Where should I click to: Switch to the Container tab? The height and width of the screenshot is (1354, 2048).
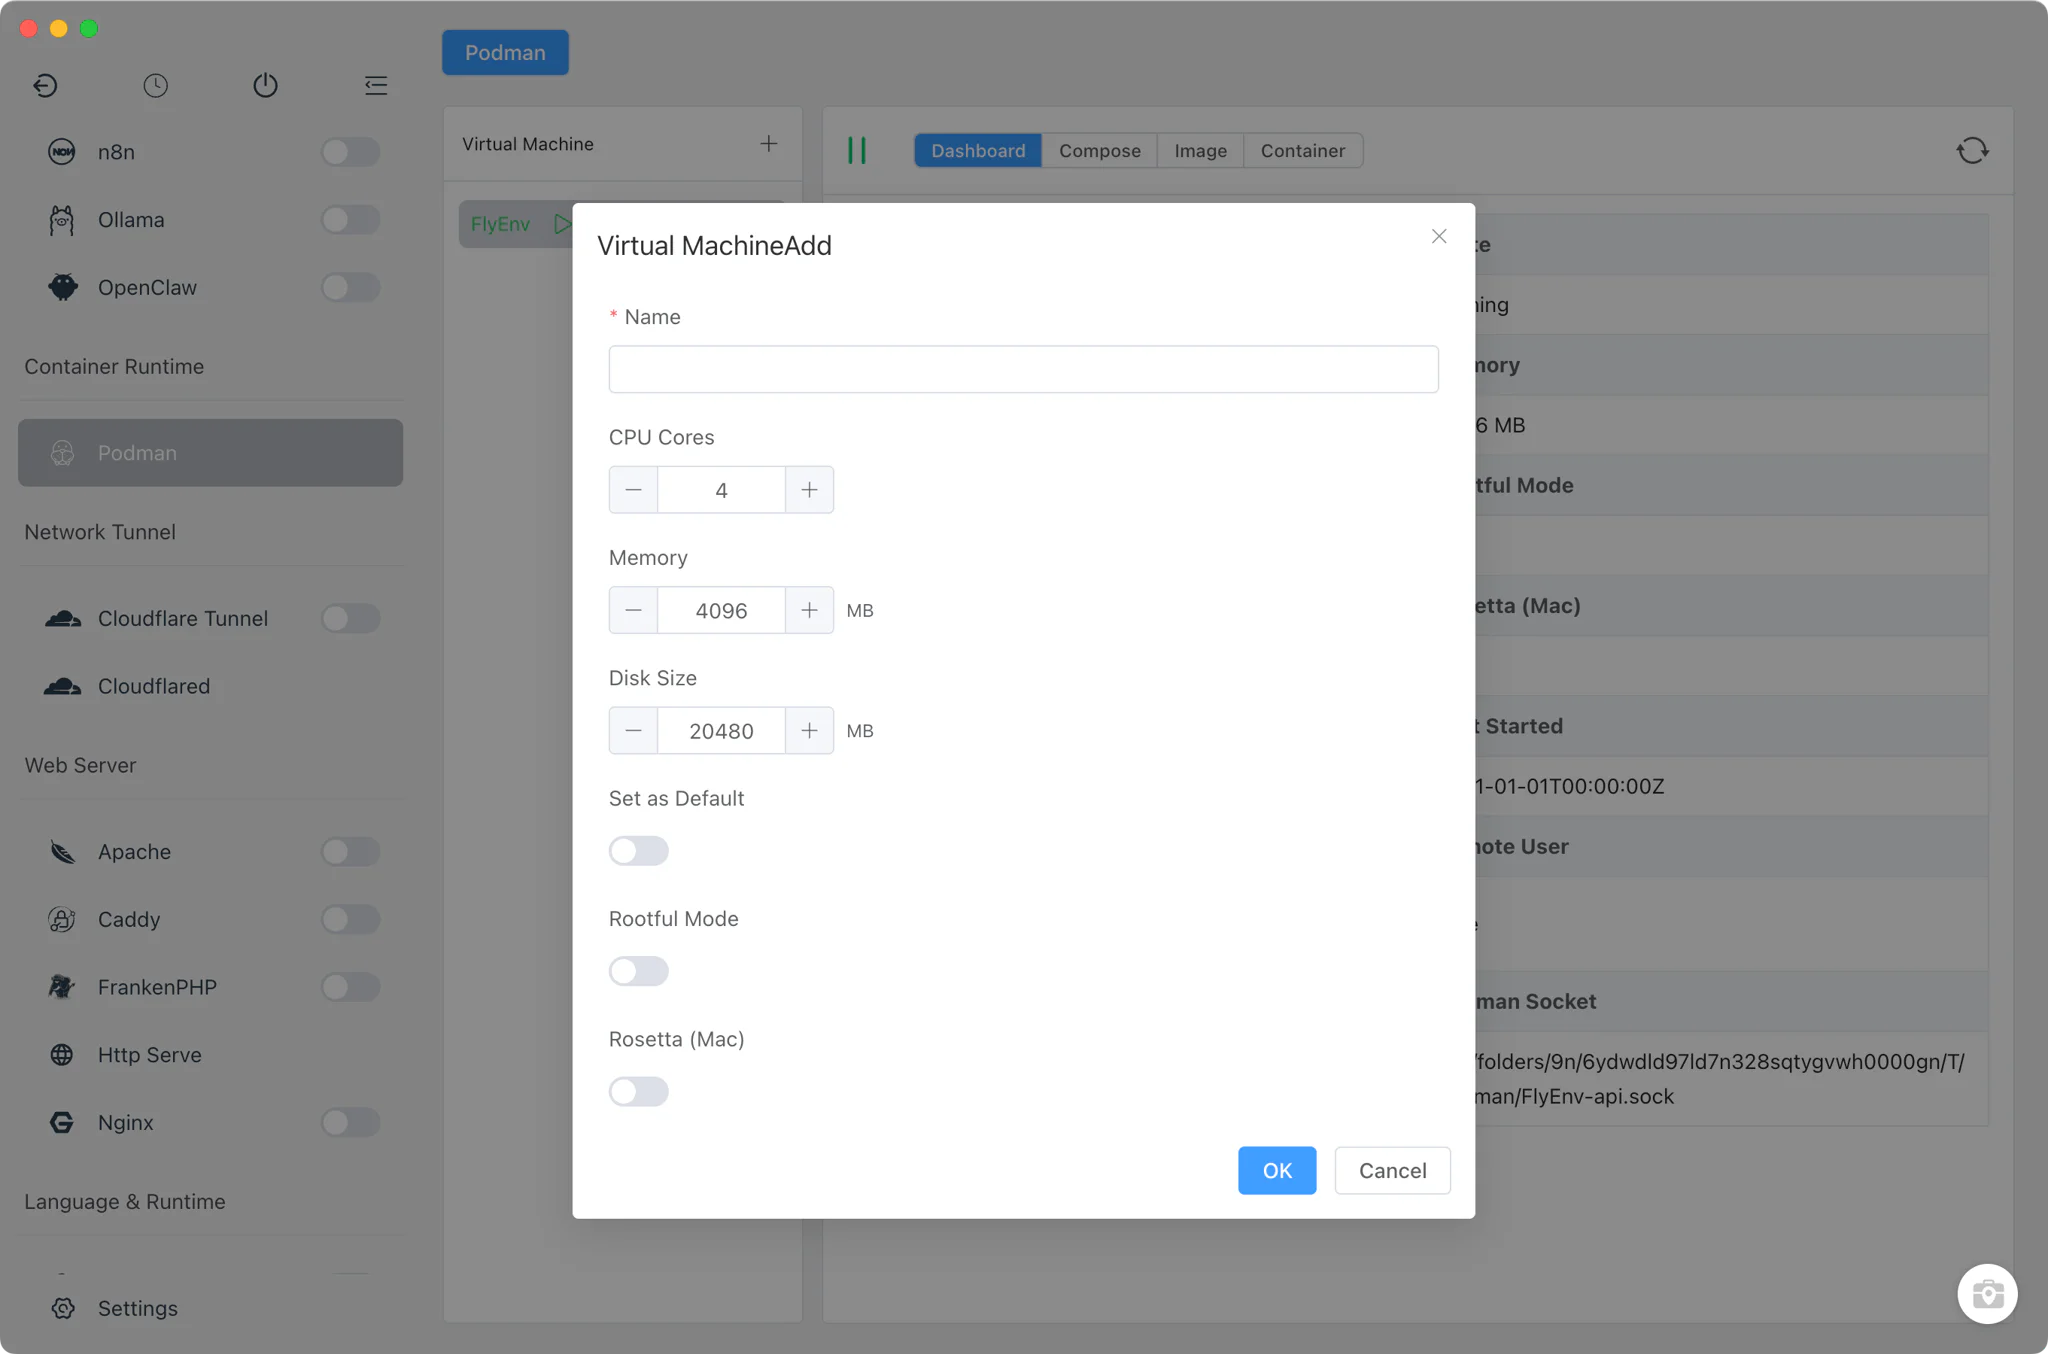click(x=1302, y=151)
